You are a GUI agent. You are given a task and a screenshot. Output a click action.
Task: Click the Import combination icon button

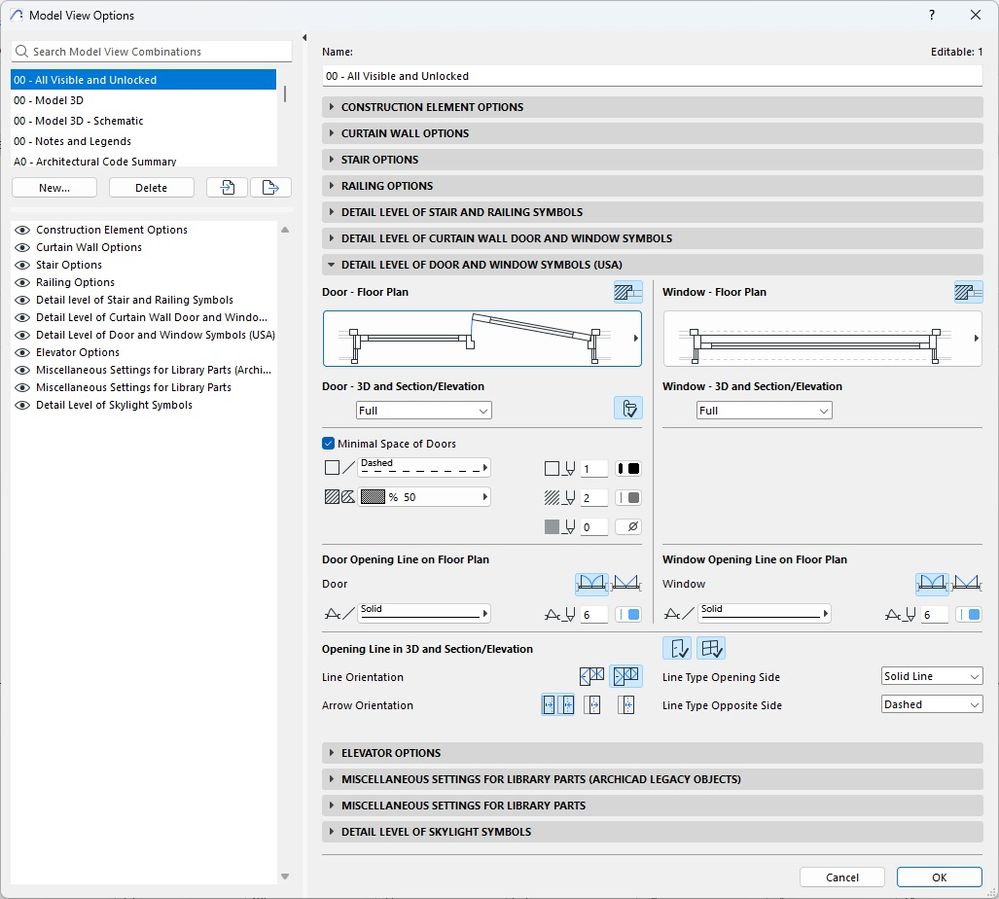[x=227, y=187]
